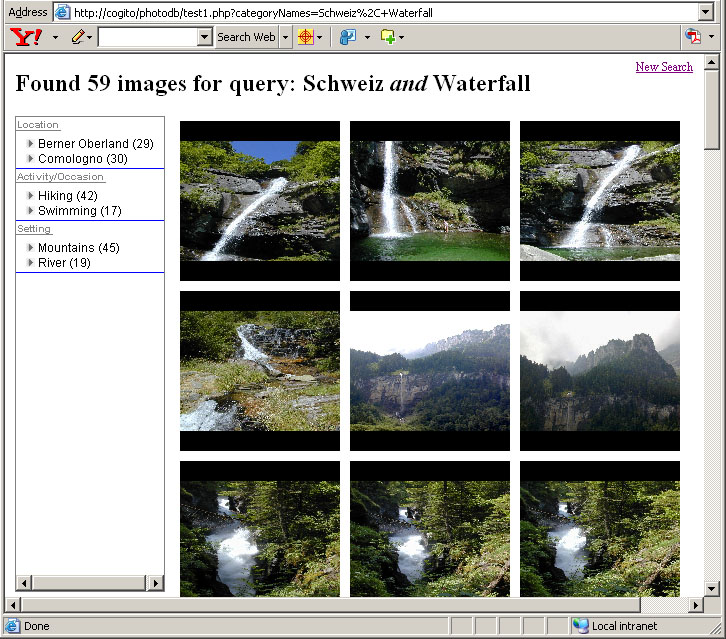Click into the Yahoo toolbar search box

(148, 37)
